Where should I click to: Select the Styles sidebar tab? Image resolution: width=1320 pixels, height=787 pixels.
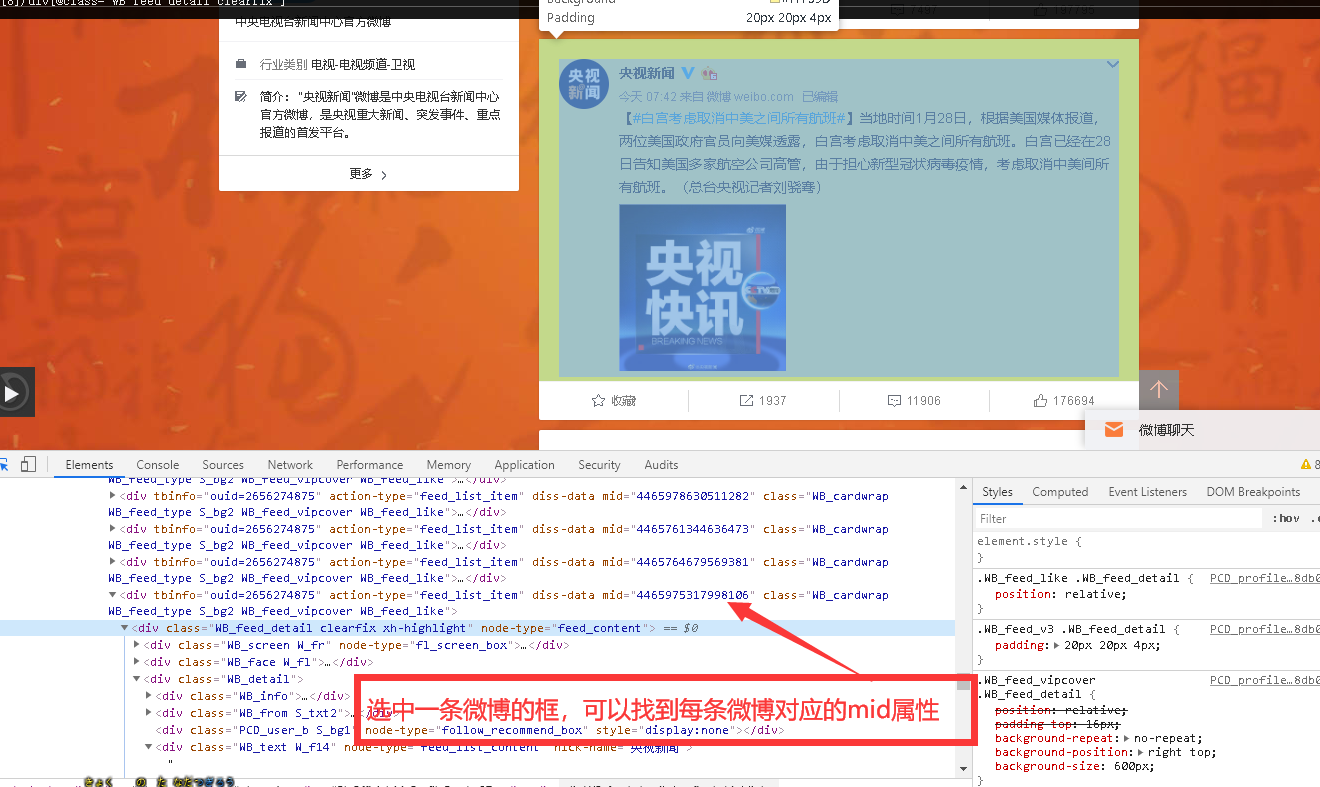(997, 491)
